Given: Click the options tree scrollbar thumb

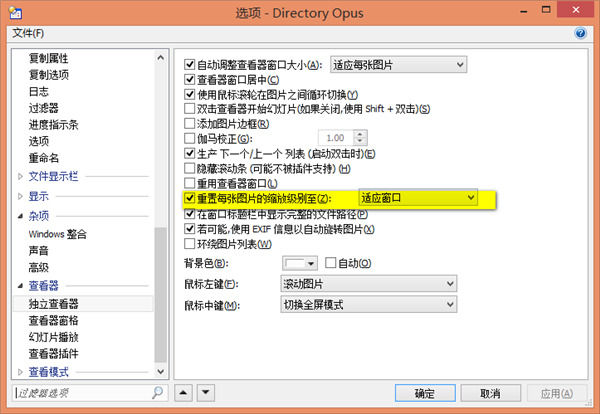Looking at the screenshot, I should pos(161,295).
